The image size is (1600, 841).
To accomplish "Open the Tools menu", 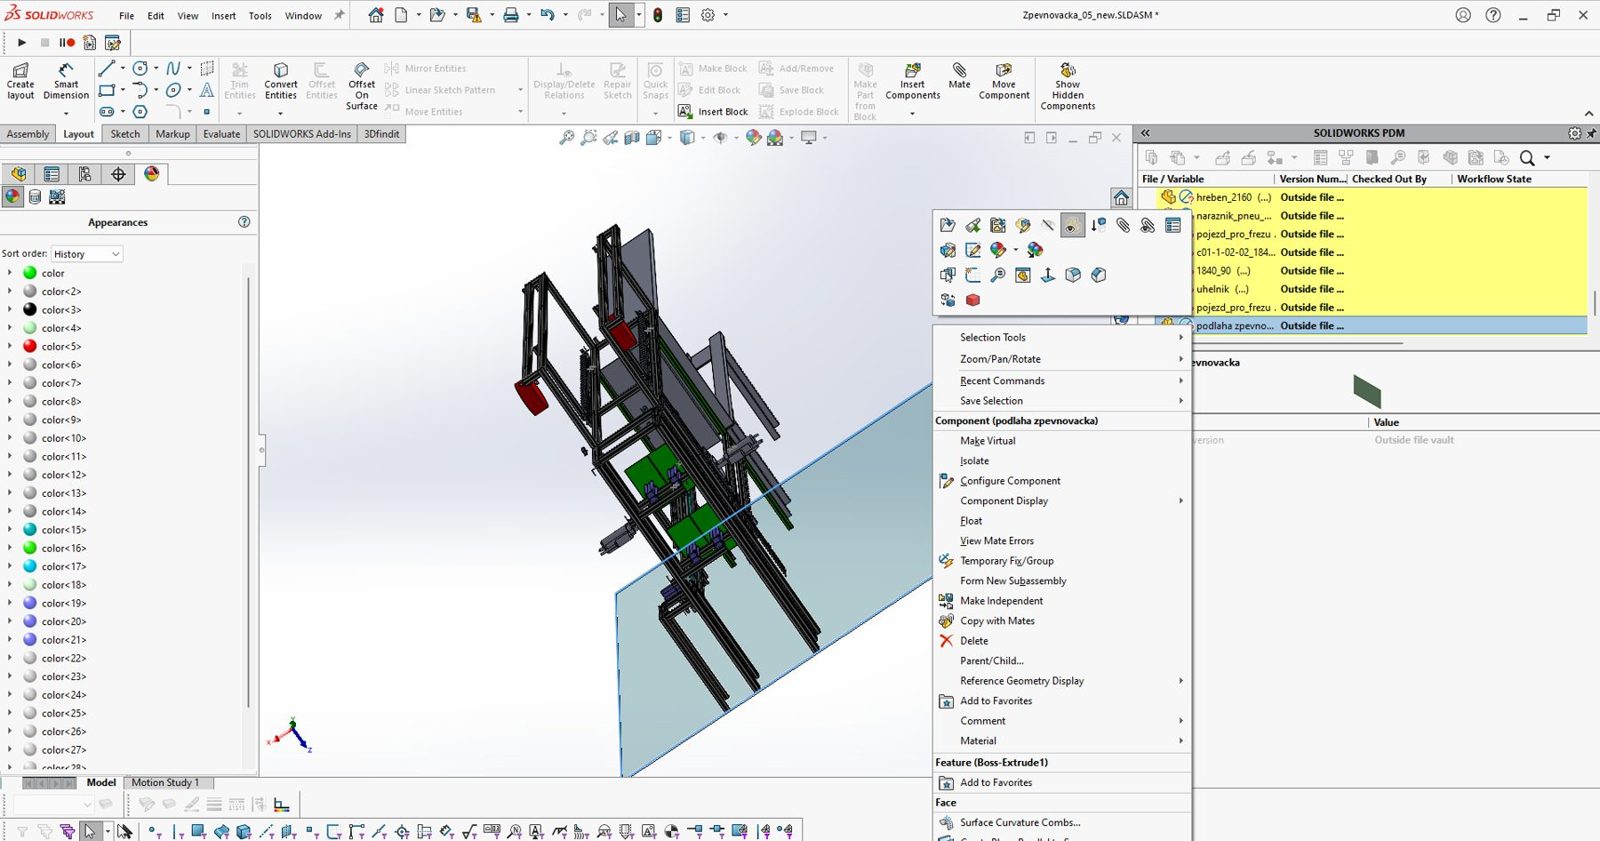I will (x=260, y=16).
